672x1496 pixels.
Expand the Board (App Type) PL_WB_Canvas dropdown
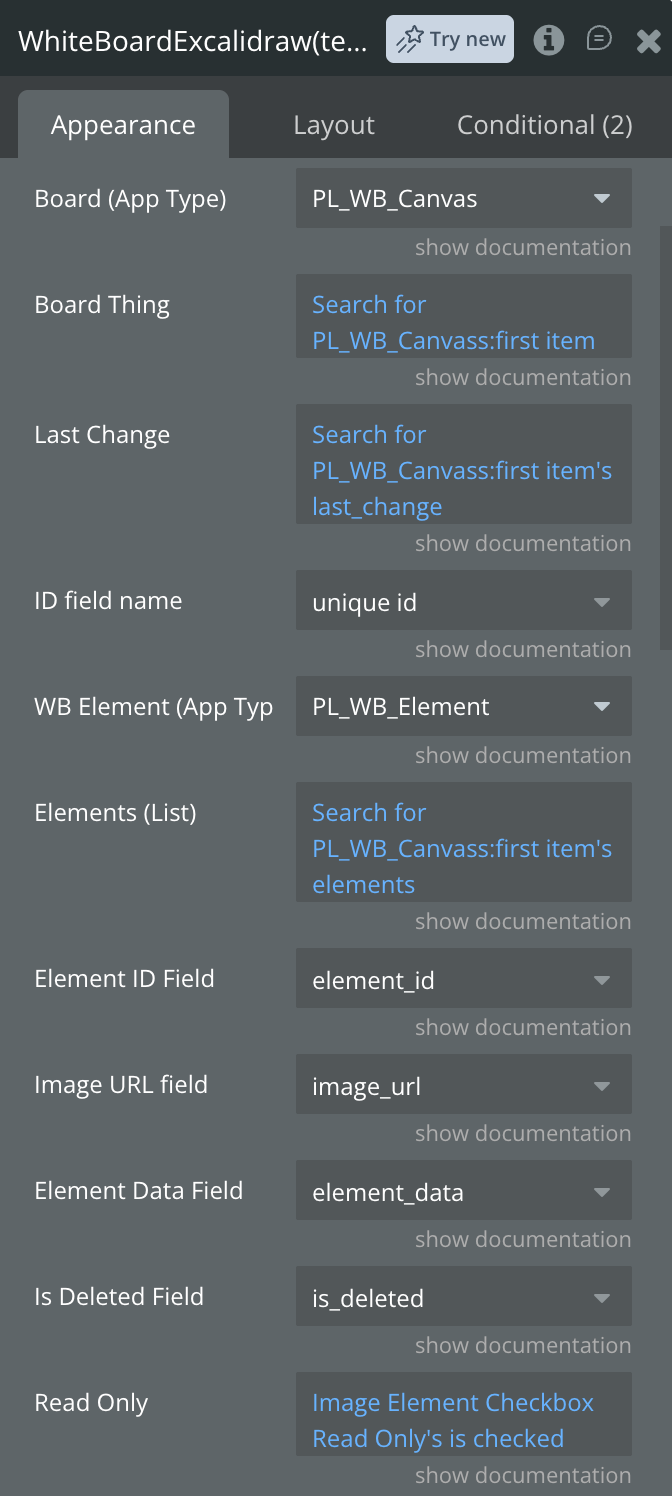click(x=464, y=199)
